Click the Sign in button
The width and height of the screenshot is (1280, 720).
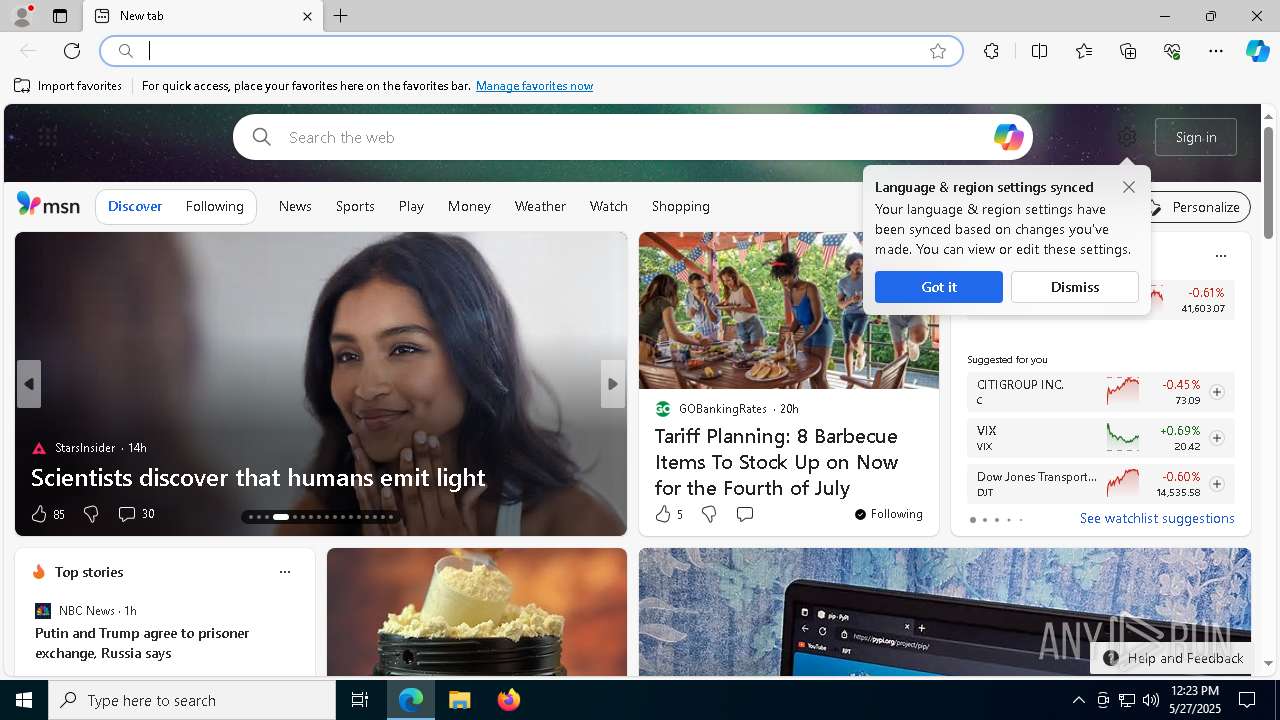(1196, 137)
